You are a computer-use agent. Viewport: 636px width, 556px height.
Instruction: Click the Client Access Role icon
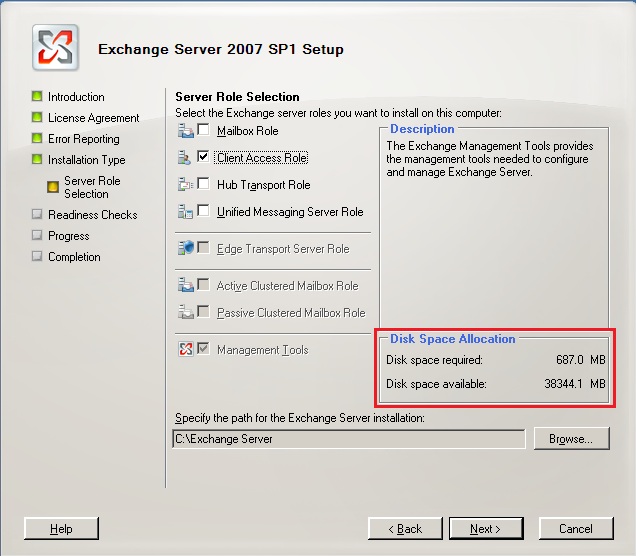coord(184,158)
